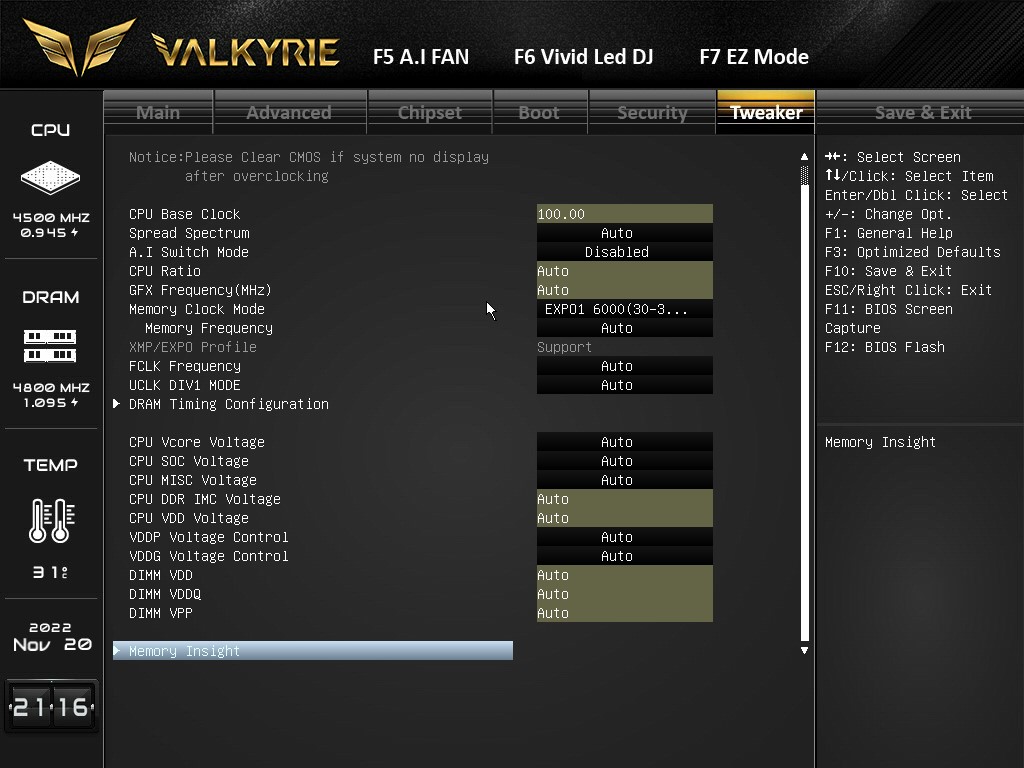This screenshot has width=1024, height=768.
Task: Edit CPU VDD Voltage field
Action: click(625, 518)
